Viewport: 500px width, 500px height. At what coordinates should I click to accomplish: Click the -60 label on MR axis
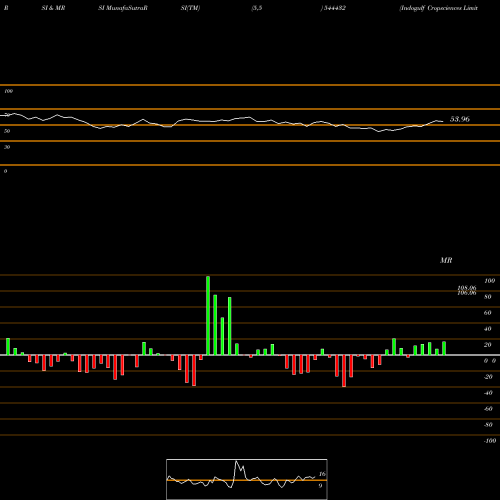pos(488,409)
